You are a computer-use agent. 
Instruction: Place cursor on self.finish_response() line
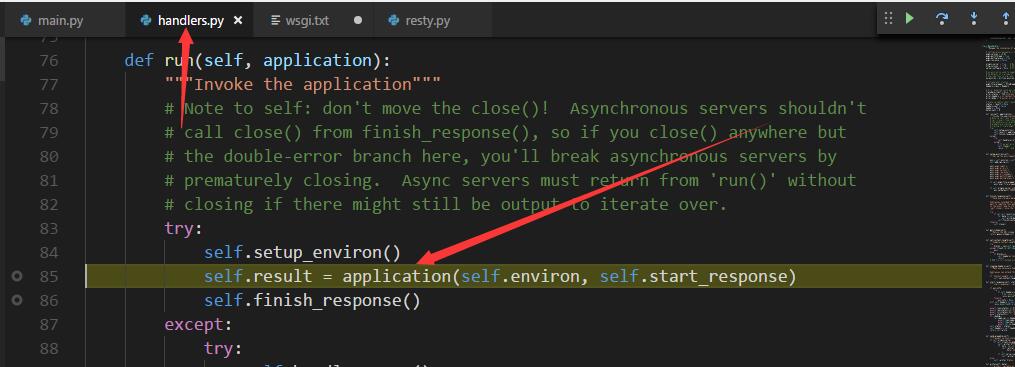[x=312, y=300]
